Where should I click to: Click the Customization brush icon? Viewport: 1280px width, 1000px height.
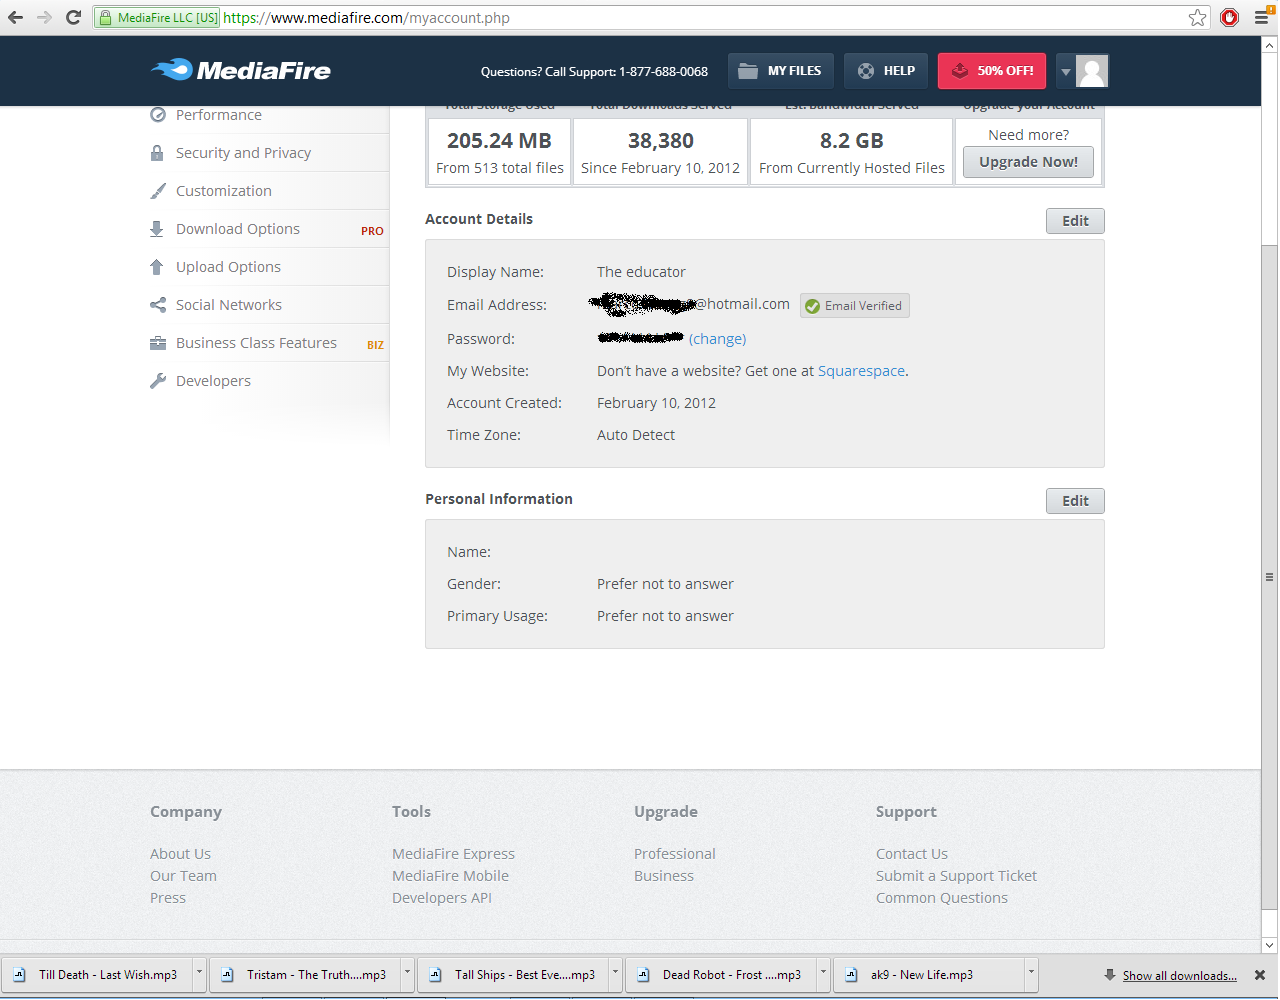[158, 191]
